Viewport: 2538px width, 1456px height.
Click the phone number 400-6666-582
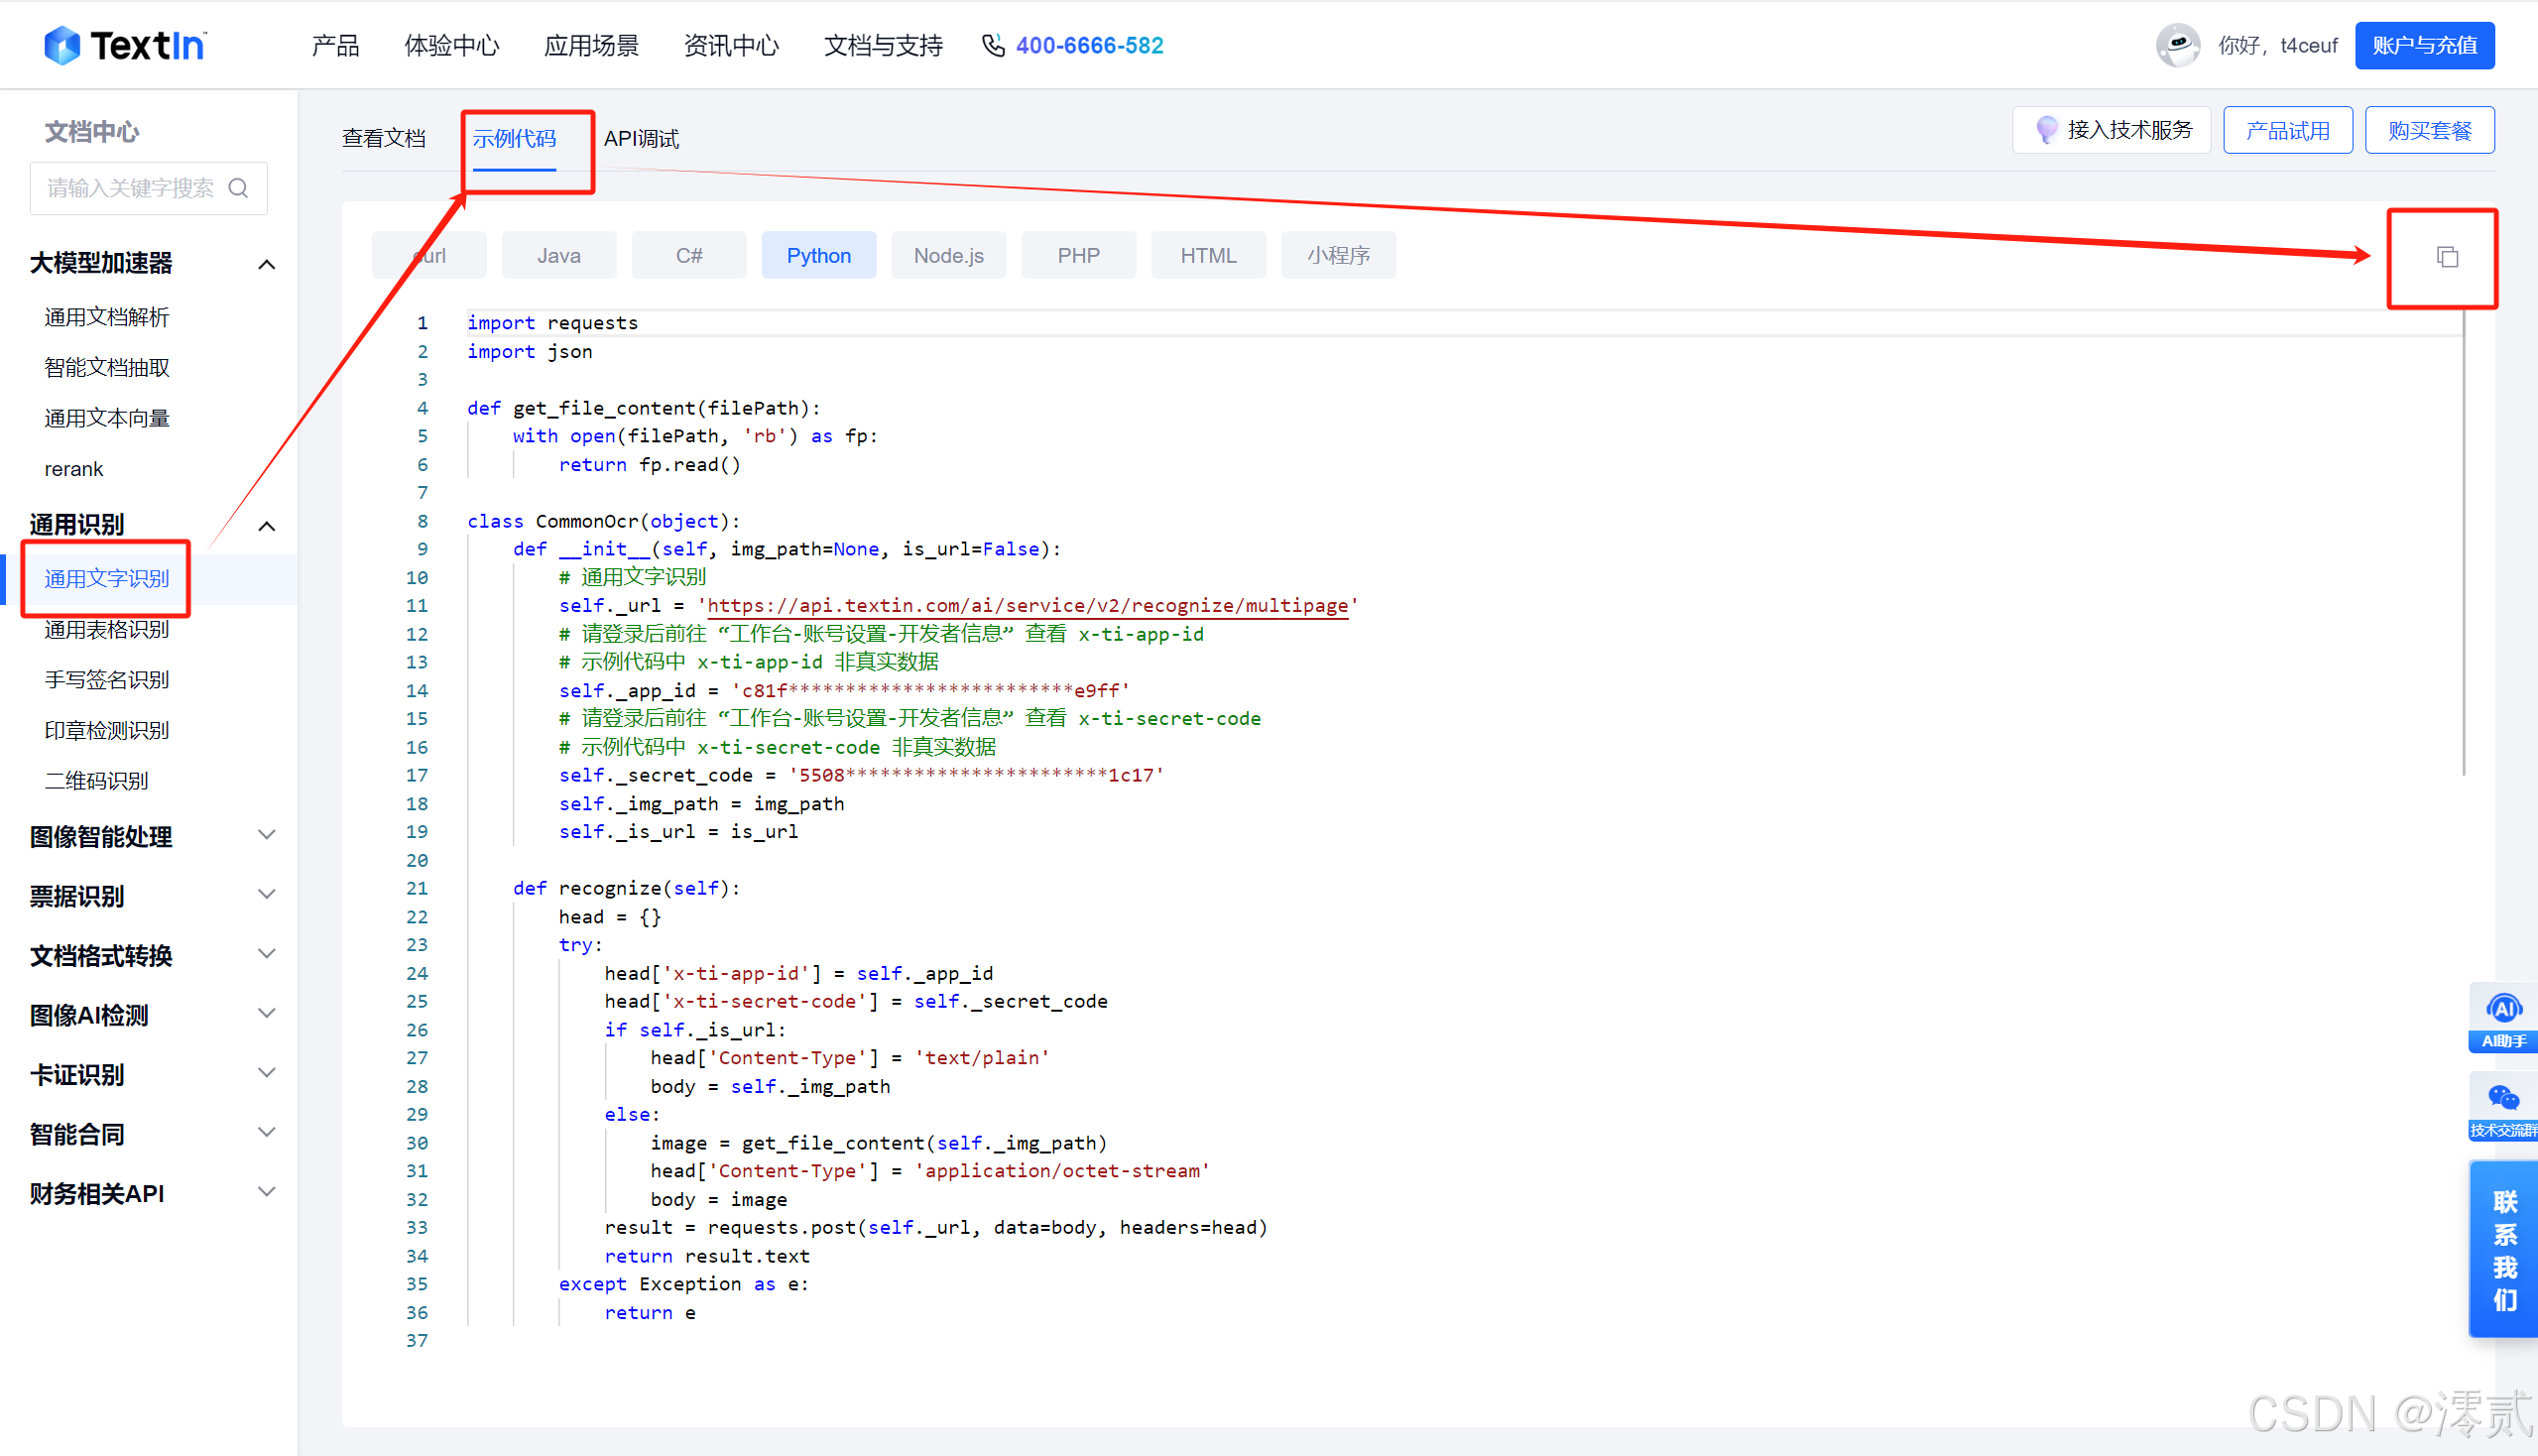click(x=1088, y=46)
